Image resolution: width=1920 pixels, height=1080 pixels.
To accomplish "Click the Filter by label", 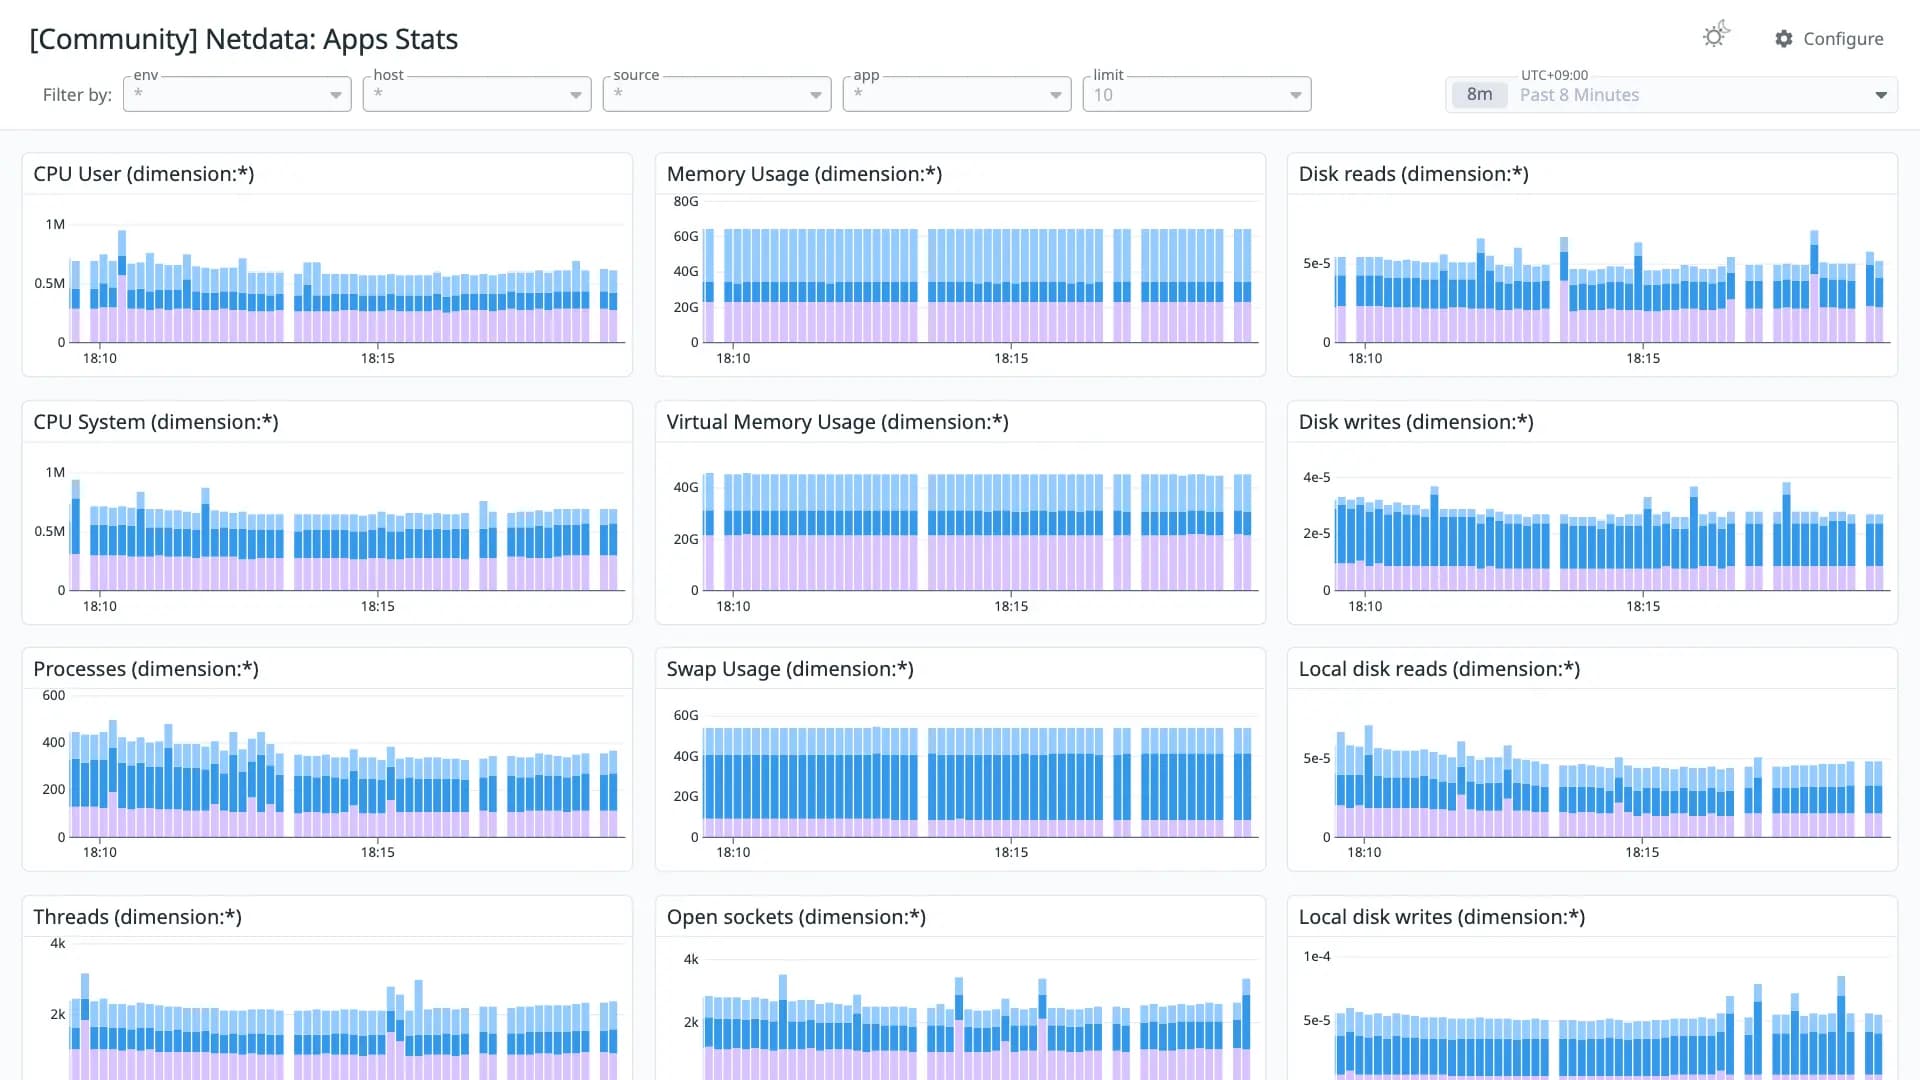I will click(x=77, y=95).
